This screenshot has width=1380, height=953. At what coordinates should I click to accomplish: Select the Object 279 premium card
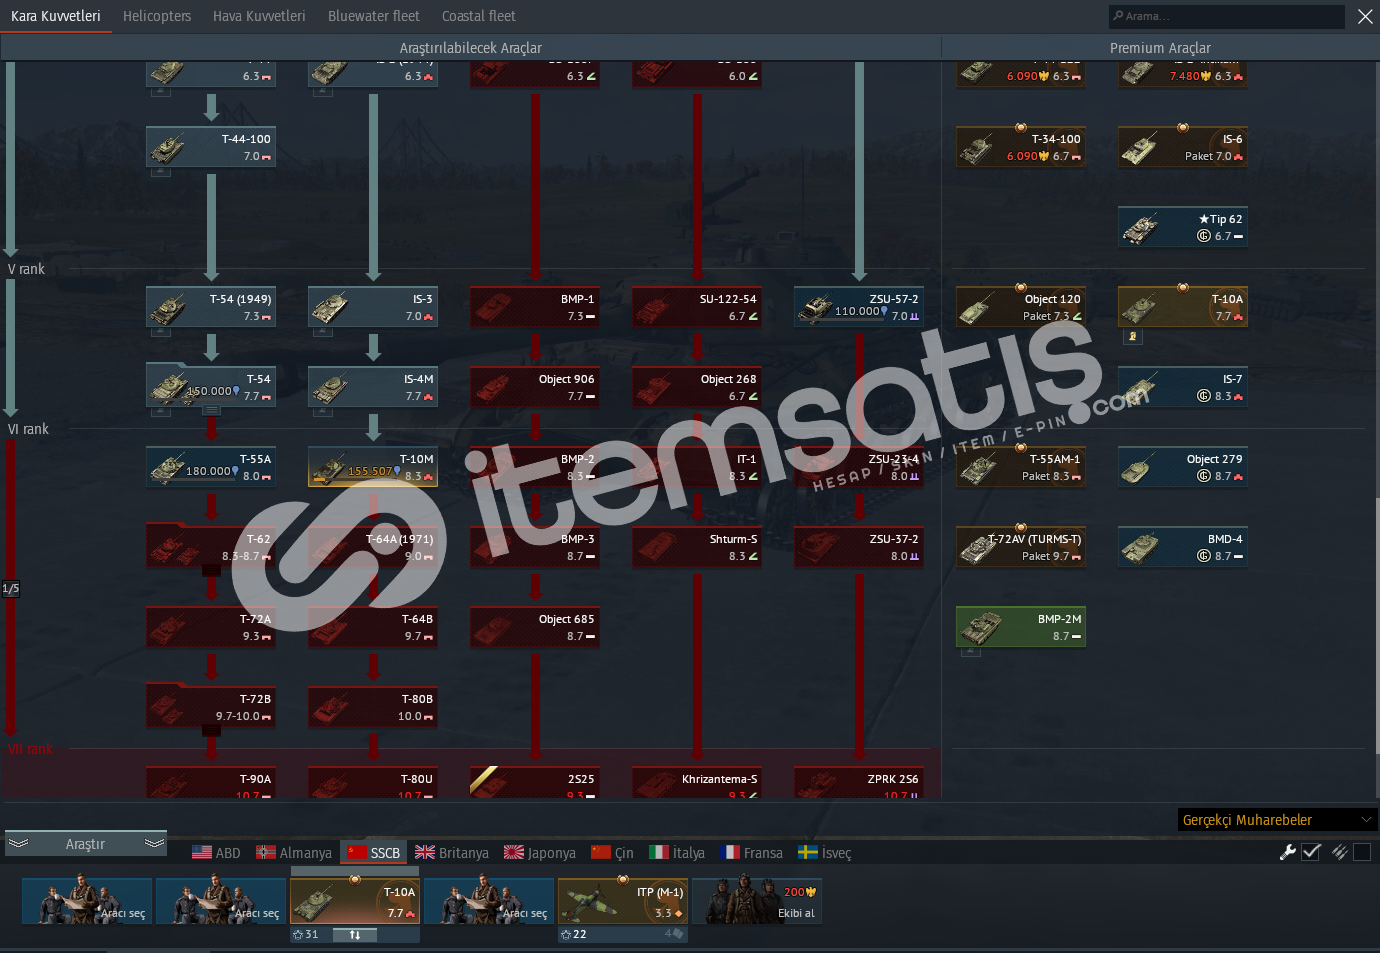(x=1183, y=467)
